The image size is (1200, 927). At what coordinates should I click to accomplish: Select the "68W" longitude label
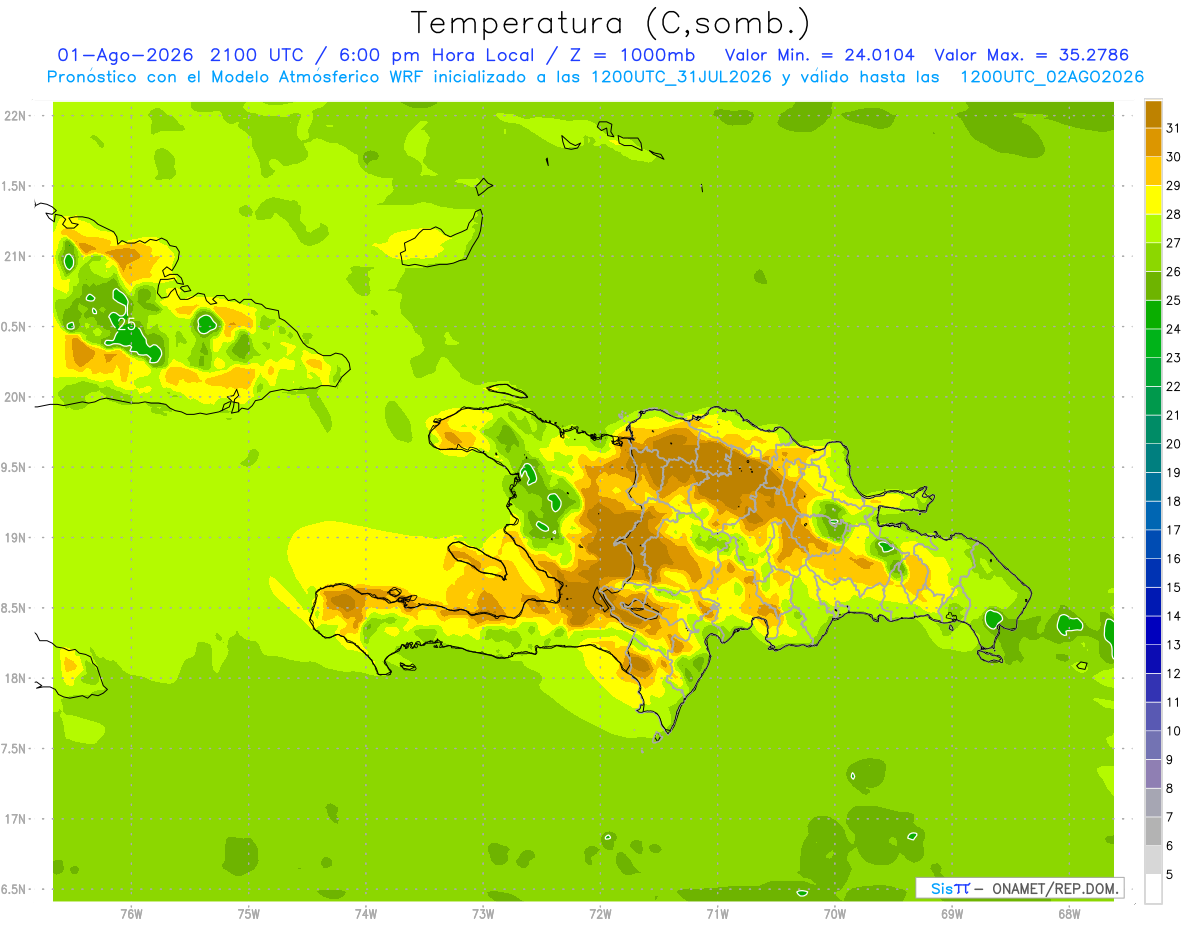click(1069, 913)
